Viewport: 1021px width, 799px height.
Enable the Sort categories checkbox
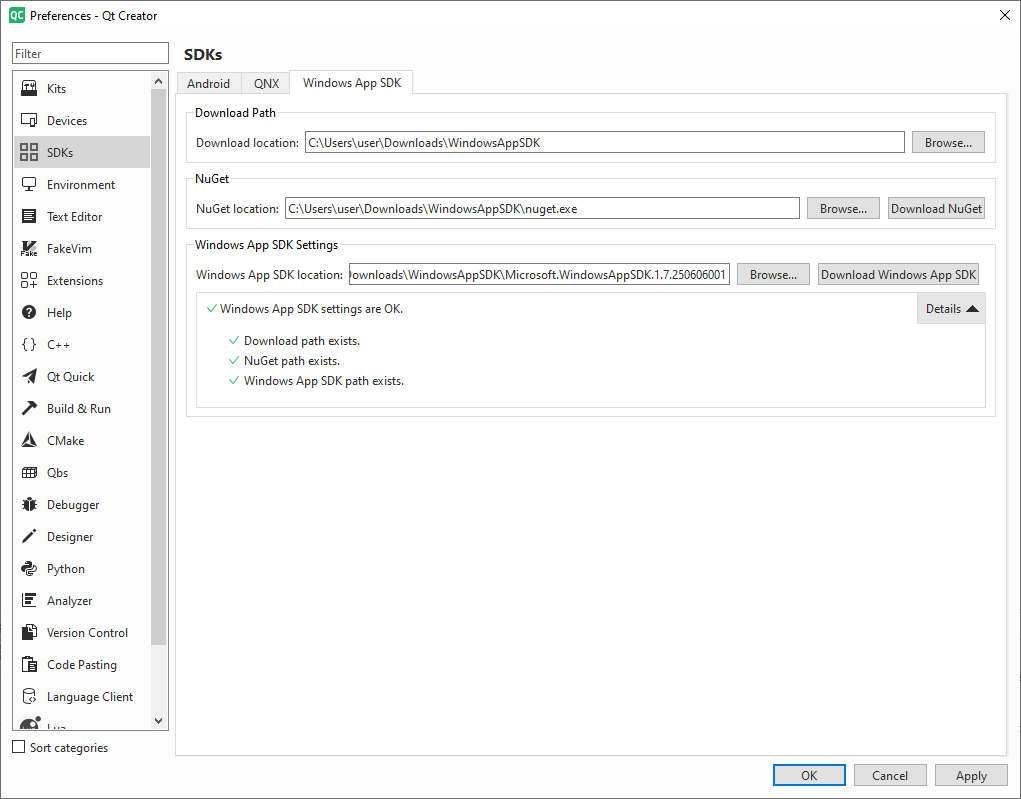tap(19, 747)
